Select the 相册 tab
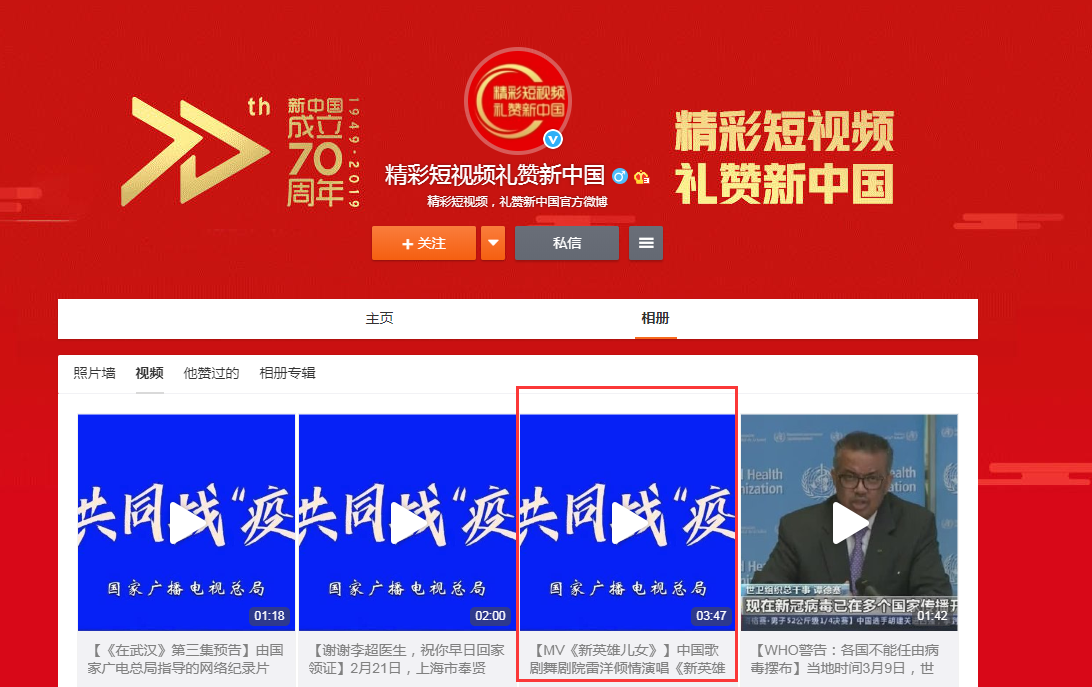 [x=655, y=319]
